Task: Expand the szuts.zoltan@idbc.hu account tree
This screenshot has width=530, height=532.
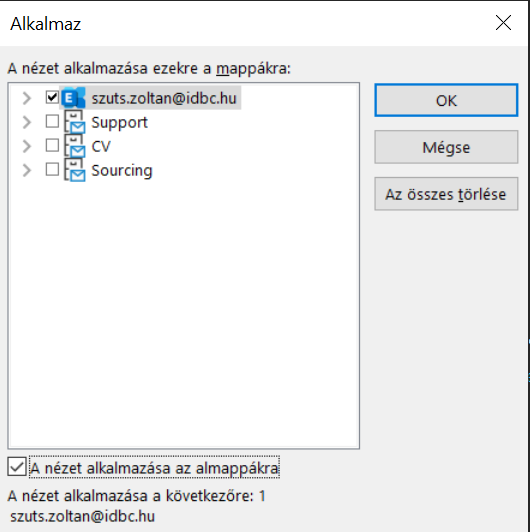Action: (x=26, y=98)
